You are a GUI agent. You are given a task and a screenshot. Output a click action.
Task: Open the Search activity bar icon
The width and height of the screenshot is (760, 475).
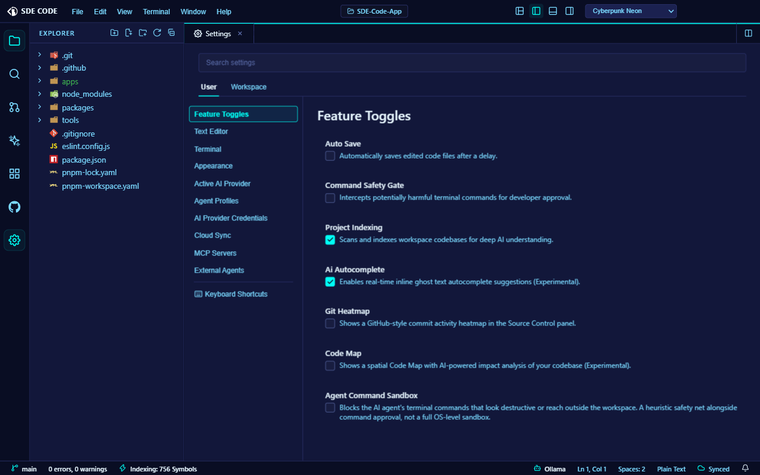tap(14, 74)
